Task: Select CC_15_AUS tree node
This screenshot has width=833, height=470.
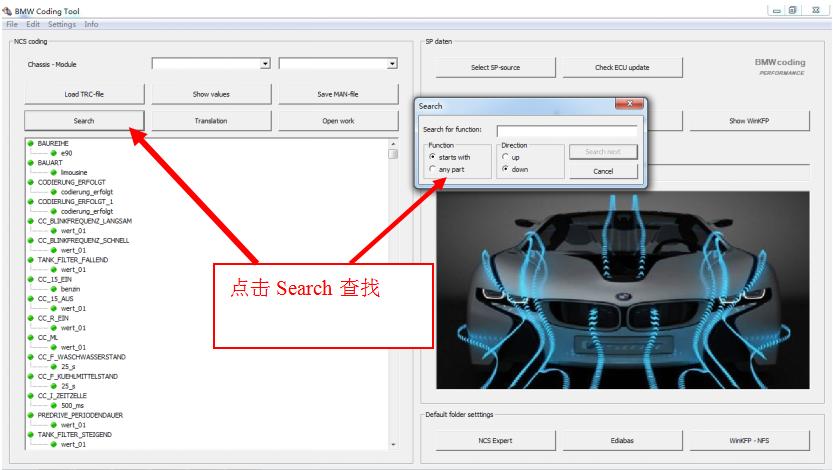Action: point(56,299)
